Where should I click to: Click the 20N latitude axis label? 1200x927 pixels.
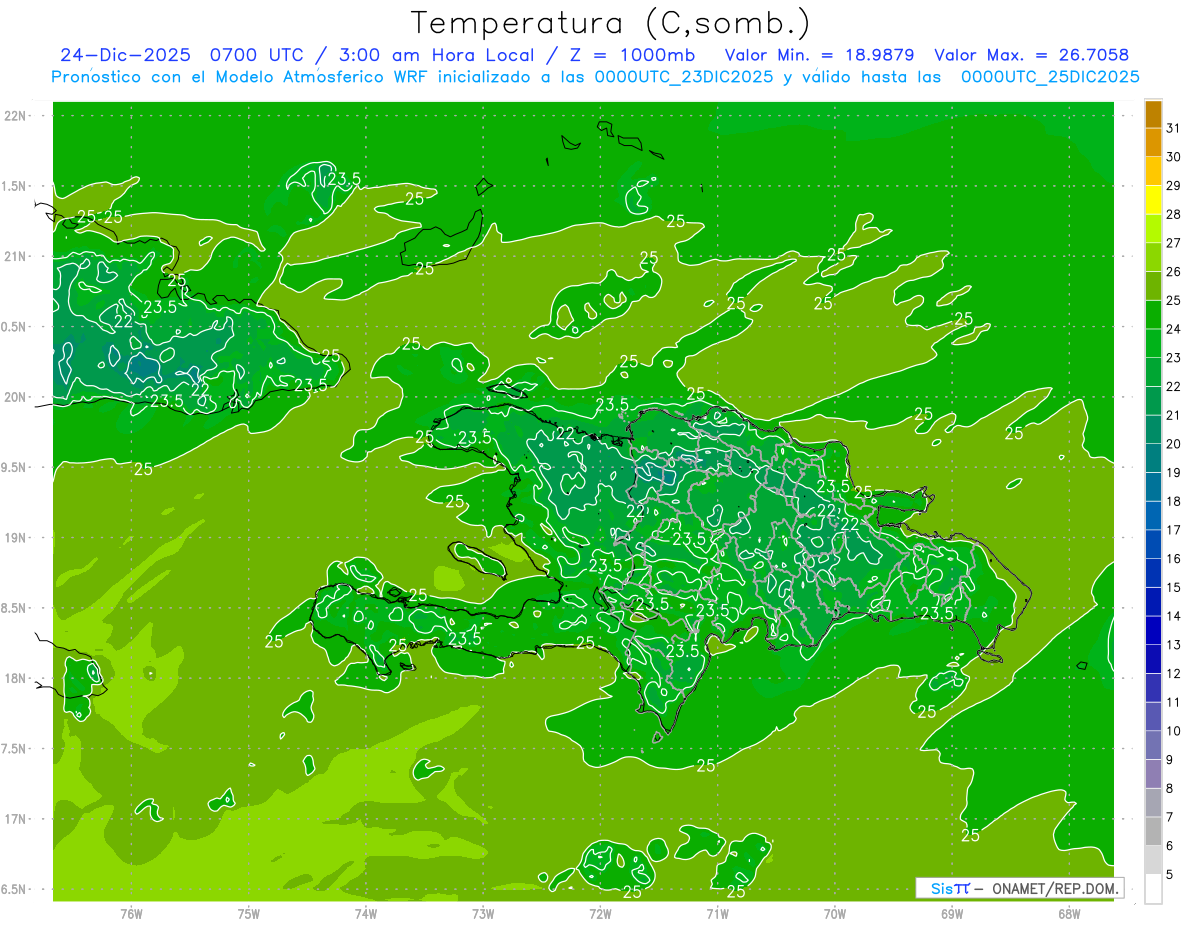tap(17, 397)
